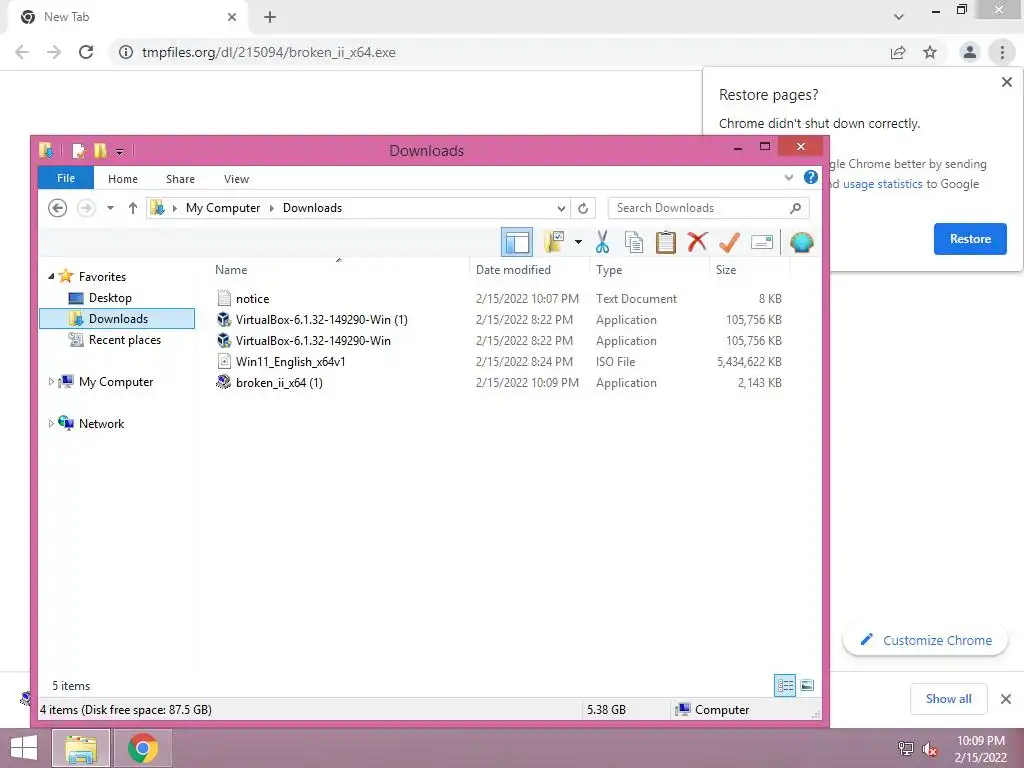Image resolution: width=1024 pixels, height=768 pixels.
Task: Click the Rename icon in toolbar
Action: click(761, 242)
